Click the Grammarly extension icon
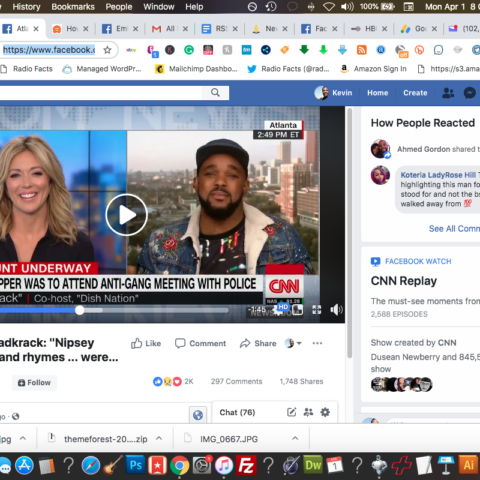This screenshot has height=480, width=480. pyautogui.click(x=189, y=50)
